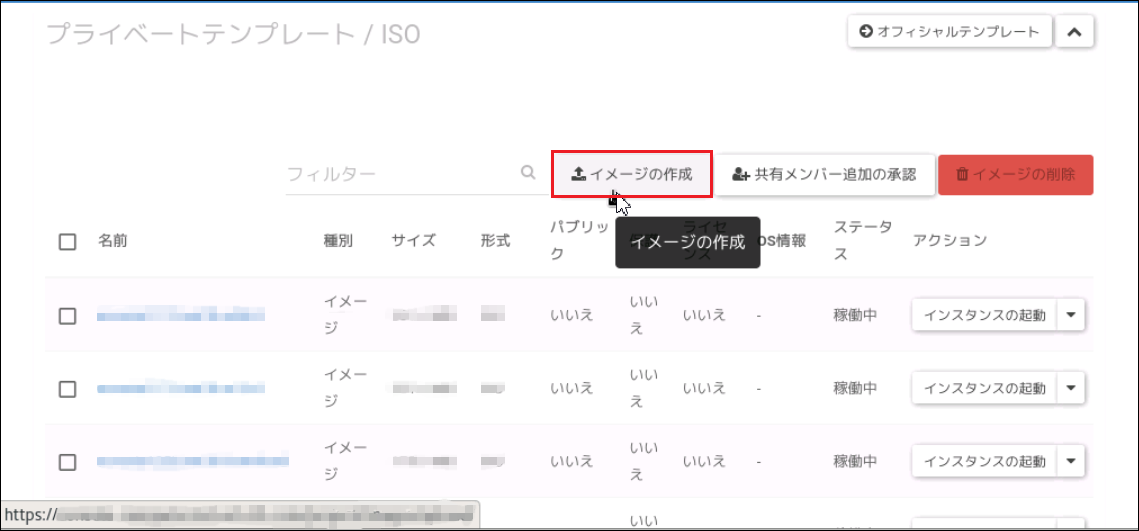The height and width of the screenshot is (531, 1139).
Task: Open the second row image name link
Action: click(x=181, y=388)
